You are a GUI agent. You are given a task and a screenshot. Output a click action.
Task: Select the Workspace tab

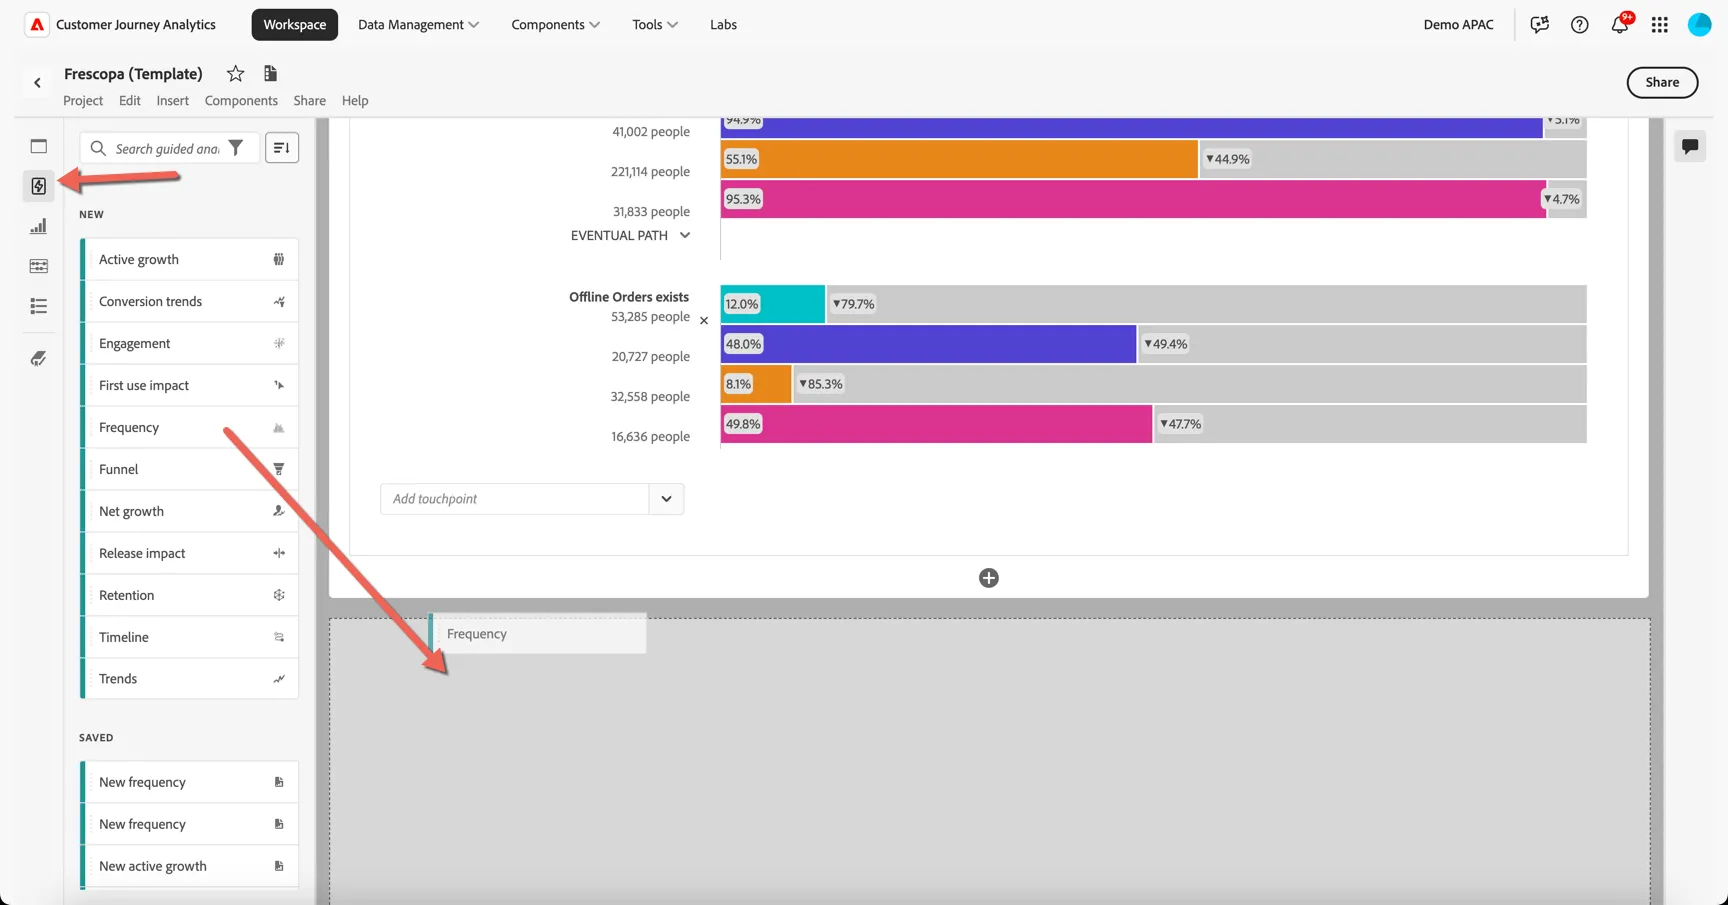point(294,25)
